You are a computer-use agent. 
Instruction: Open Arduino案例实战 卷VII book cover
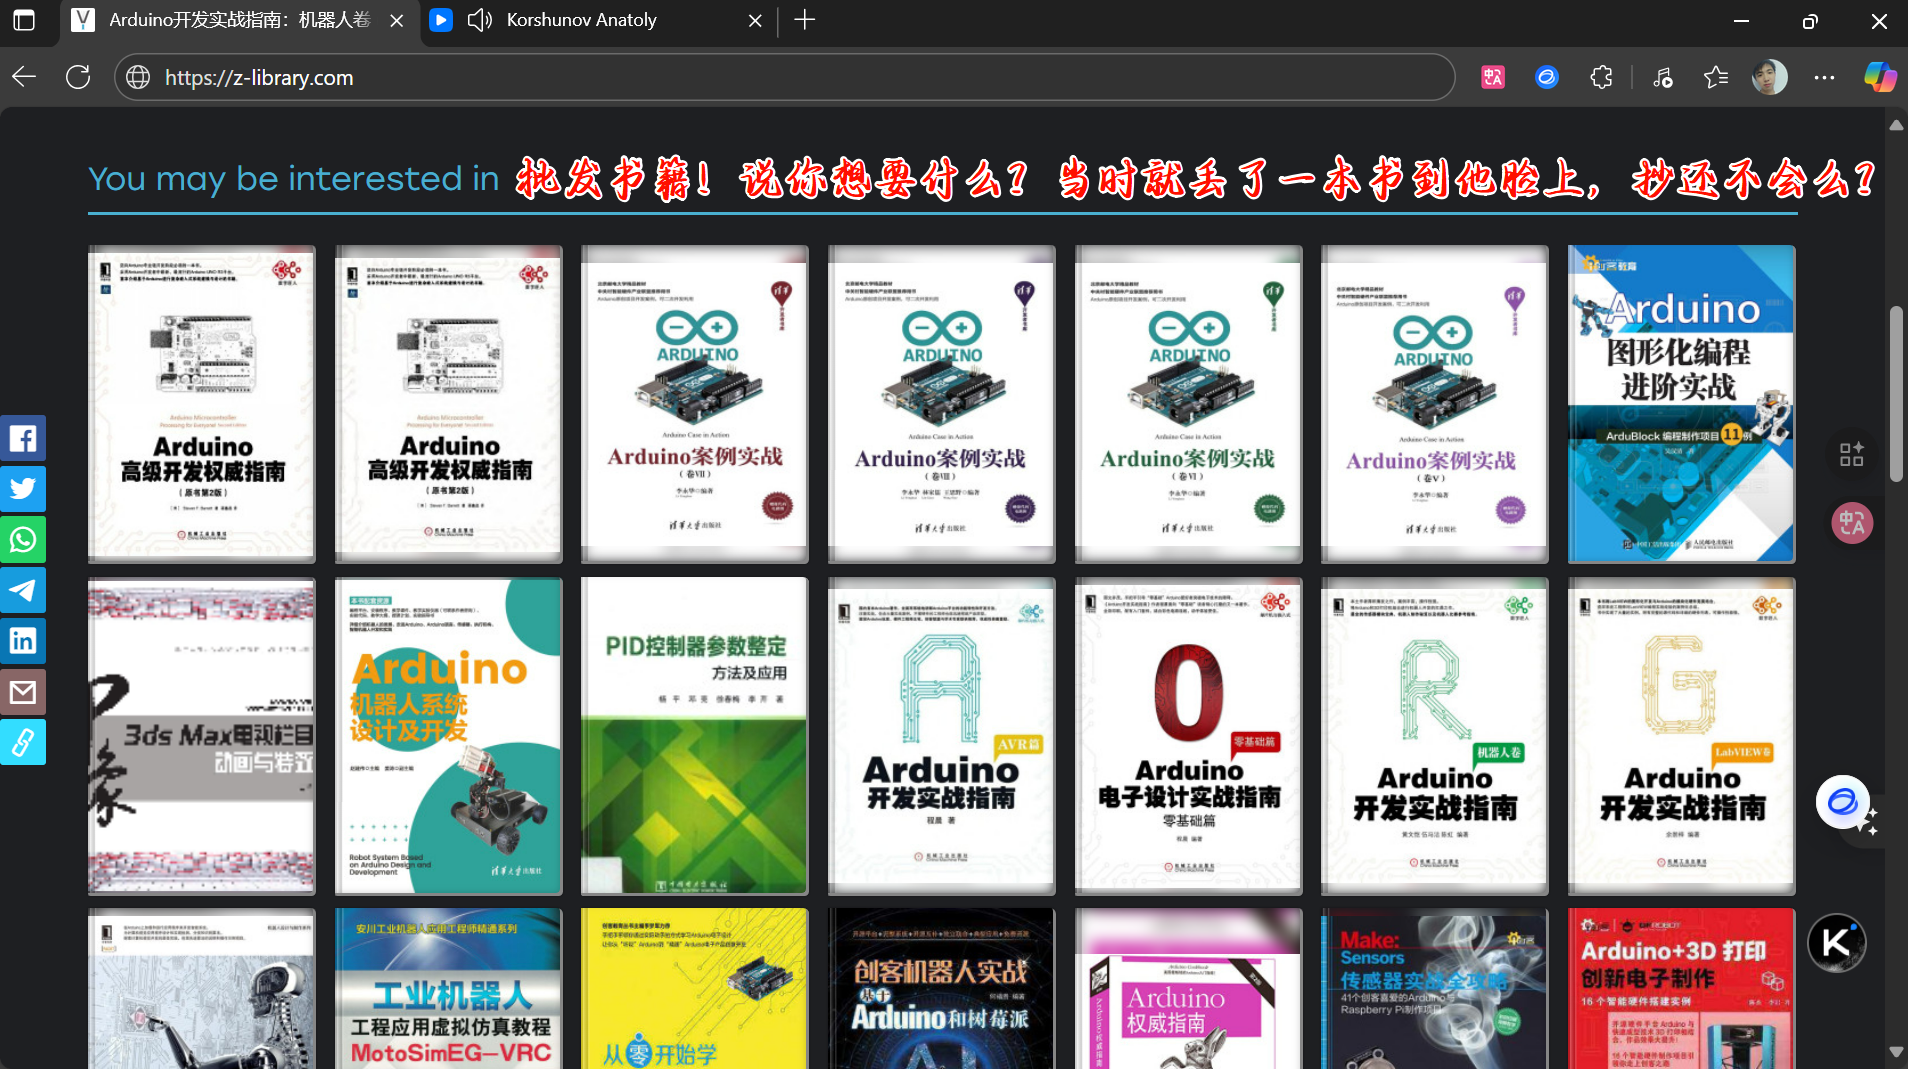[x=695, y=404]
